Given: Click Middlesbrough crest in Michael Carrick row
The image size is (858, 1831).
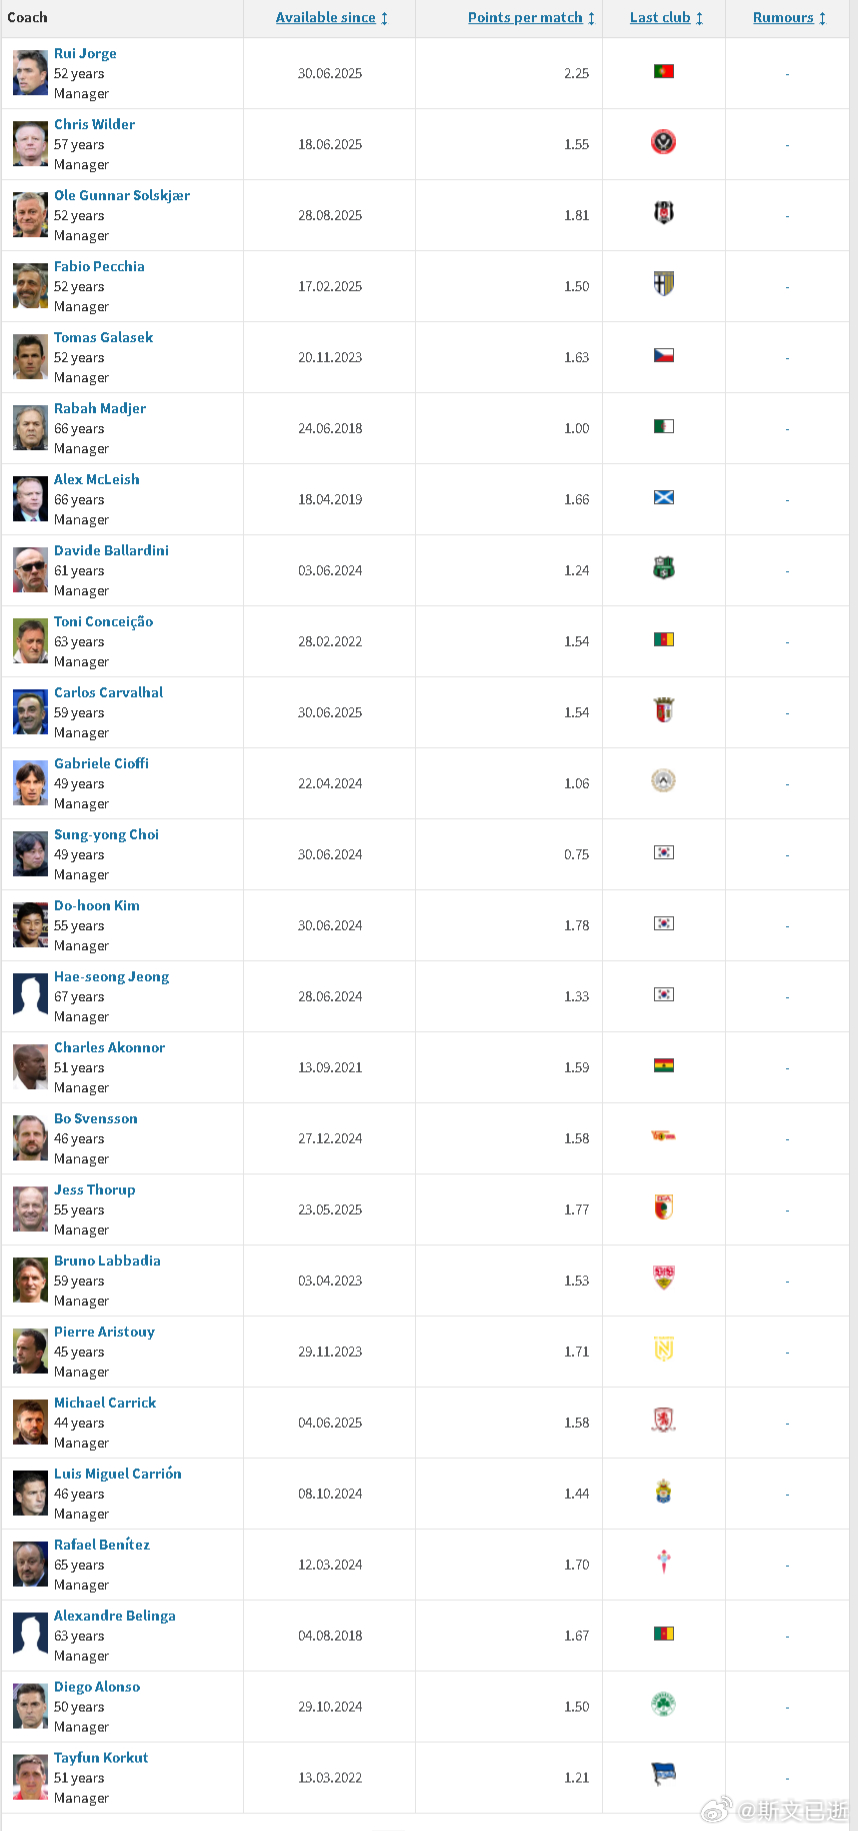Looking at the screenshot, I should pos(663,1420).
